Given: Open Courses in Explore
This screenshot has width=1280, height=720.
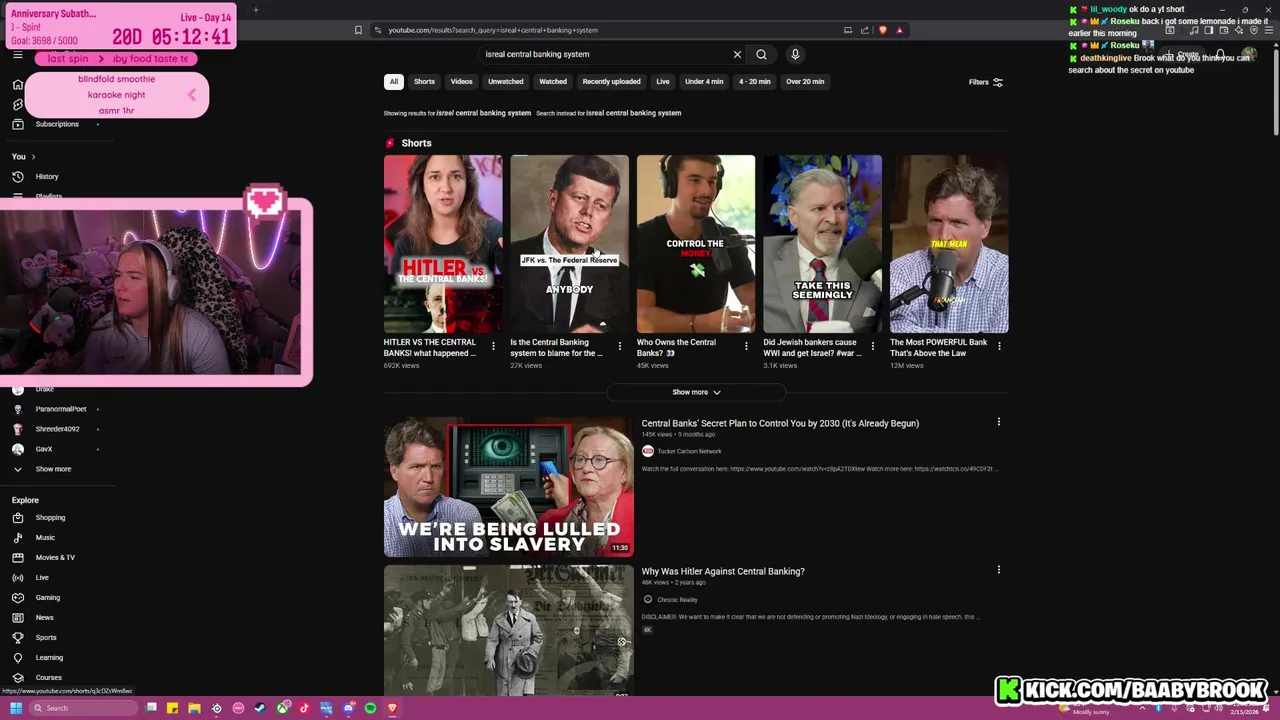Looking at the screenshot, I should [x=48, y=678].
